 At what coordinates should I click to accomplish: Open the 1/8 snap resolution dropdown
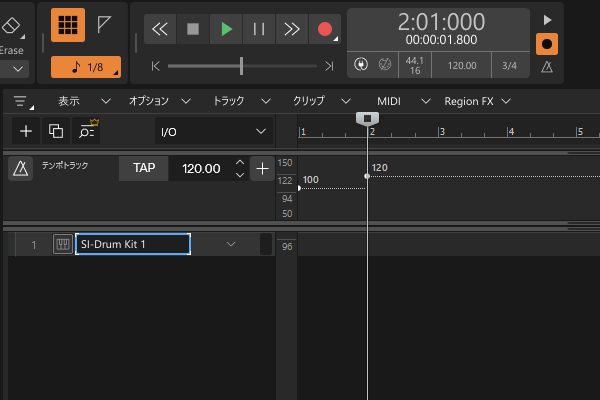pos(86,67)
